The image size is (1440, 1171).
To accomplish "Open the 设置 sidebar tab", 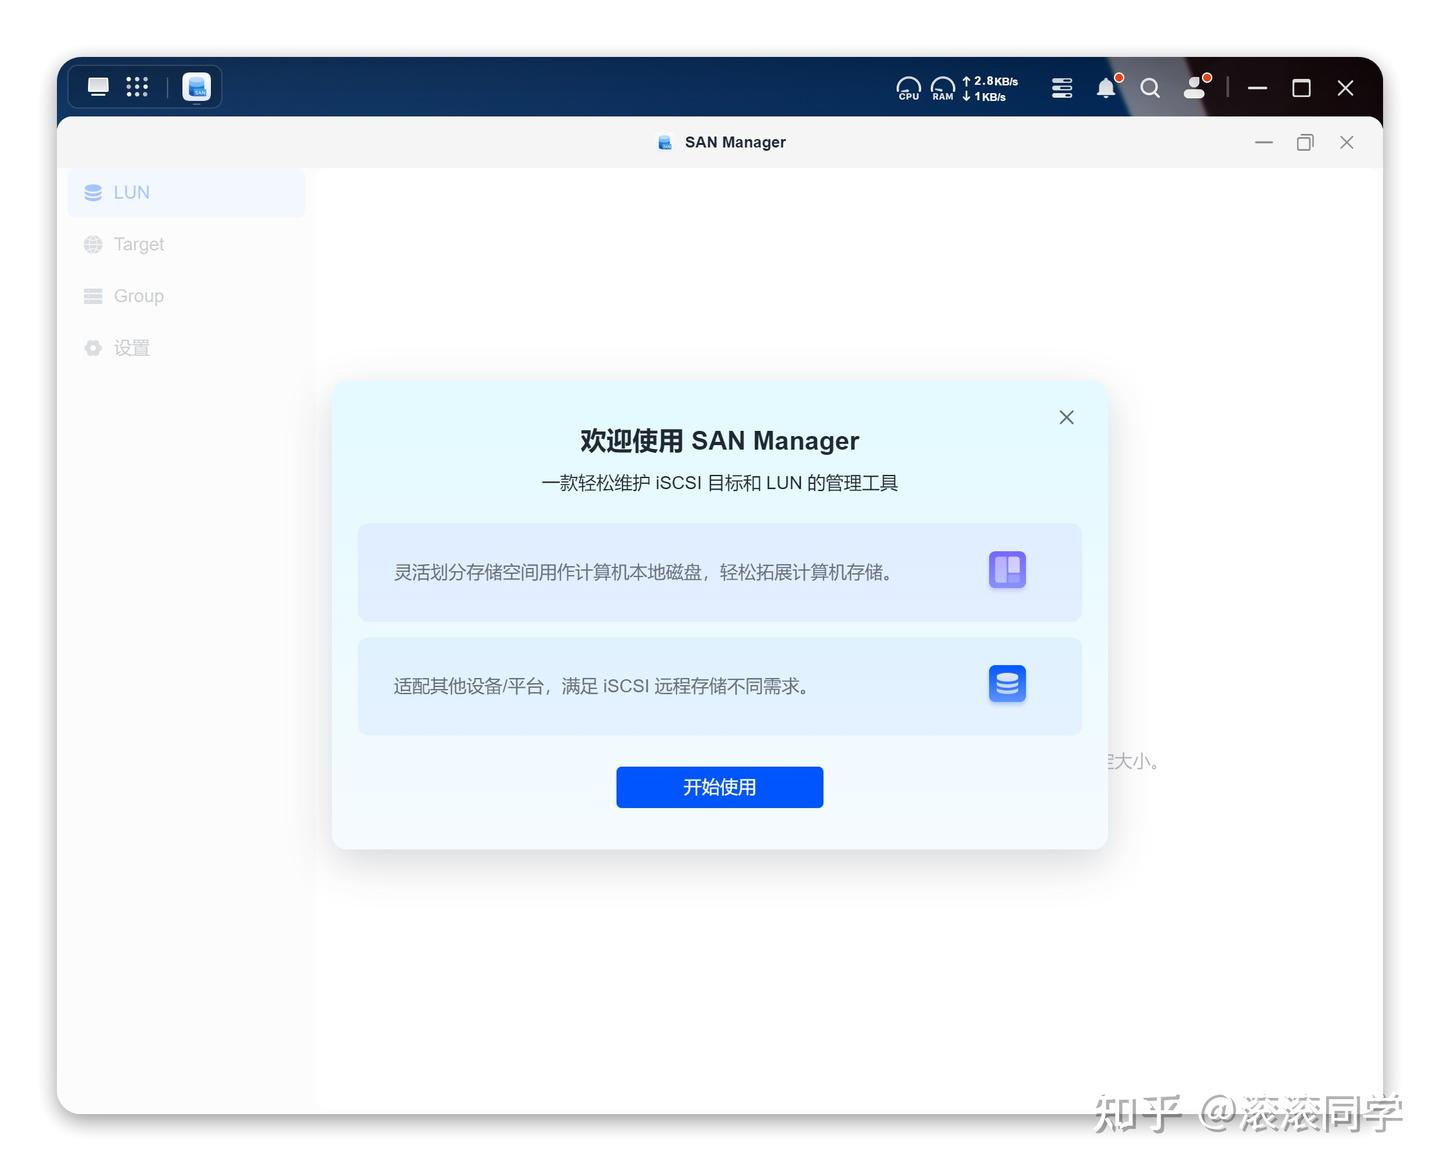I will (187, 348).
